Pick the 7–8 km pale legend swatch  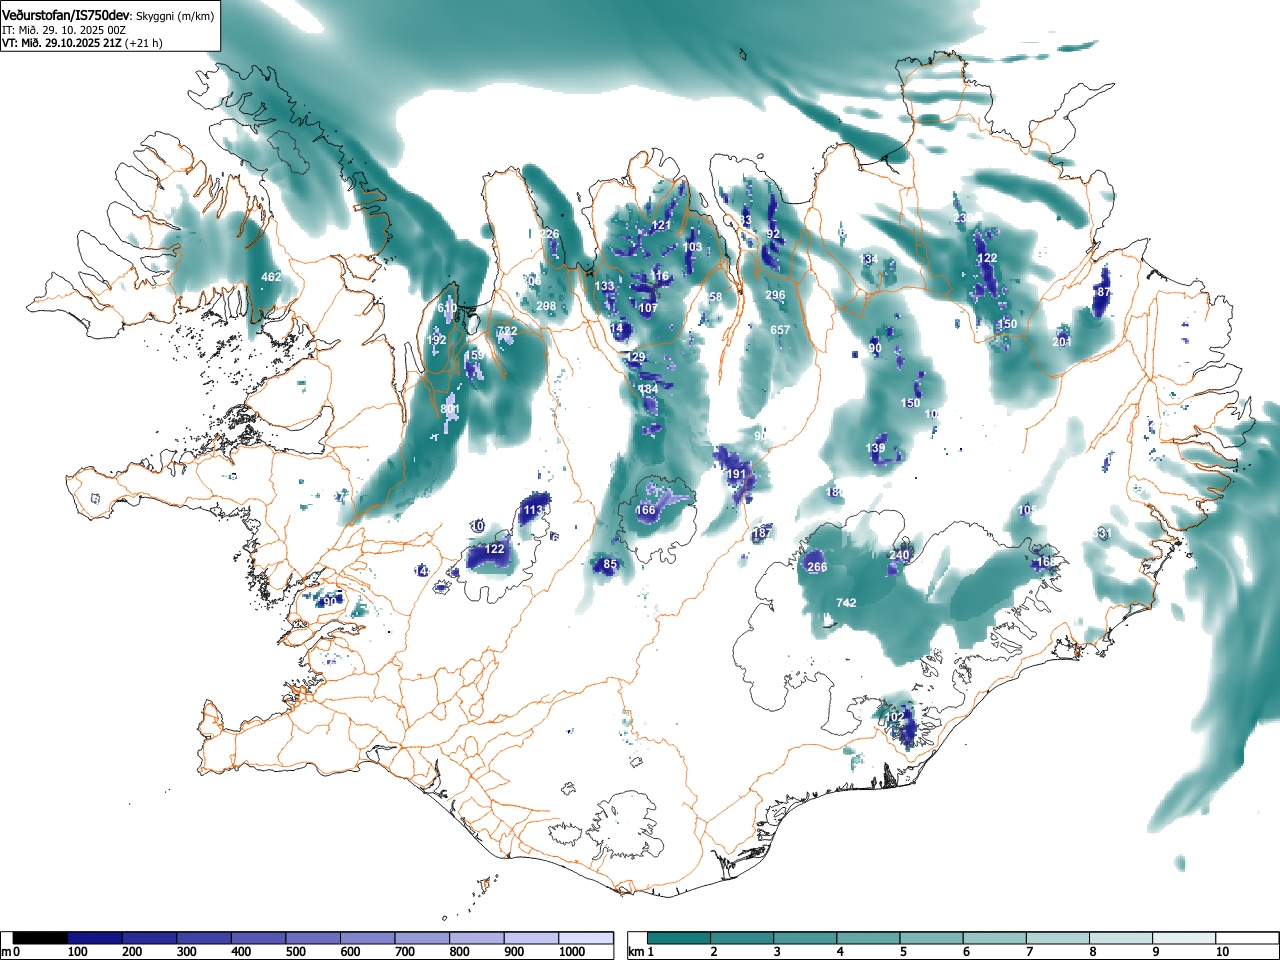(1057, 938)
